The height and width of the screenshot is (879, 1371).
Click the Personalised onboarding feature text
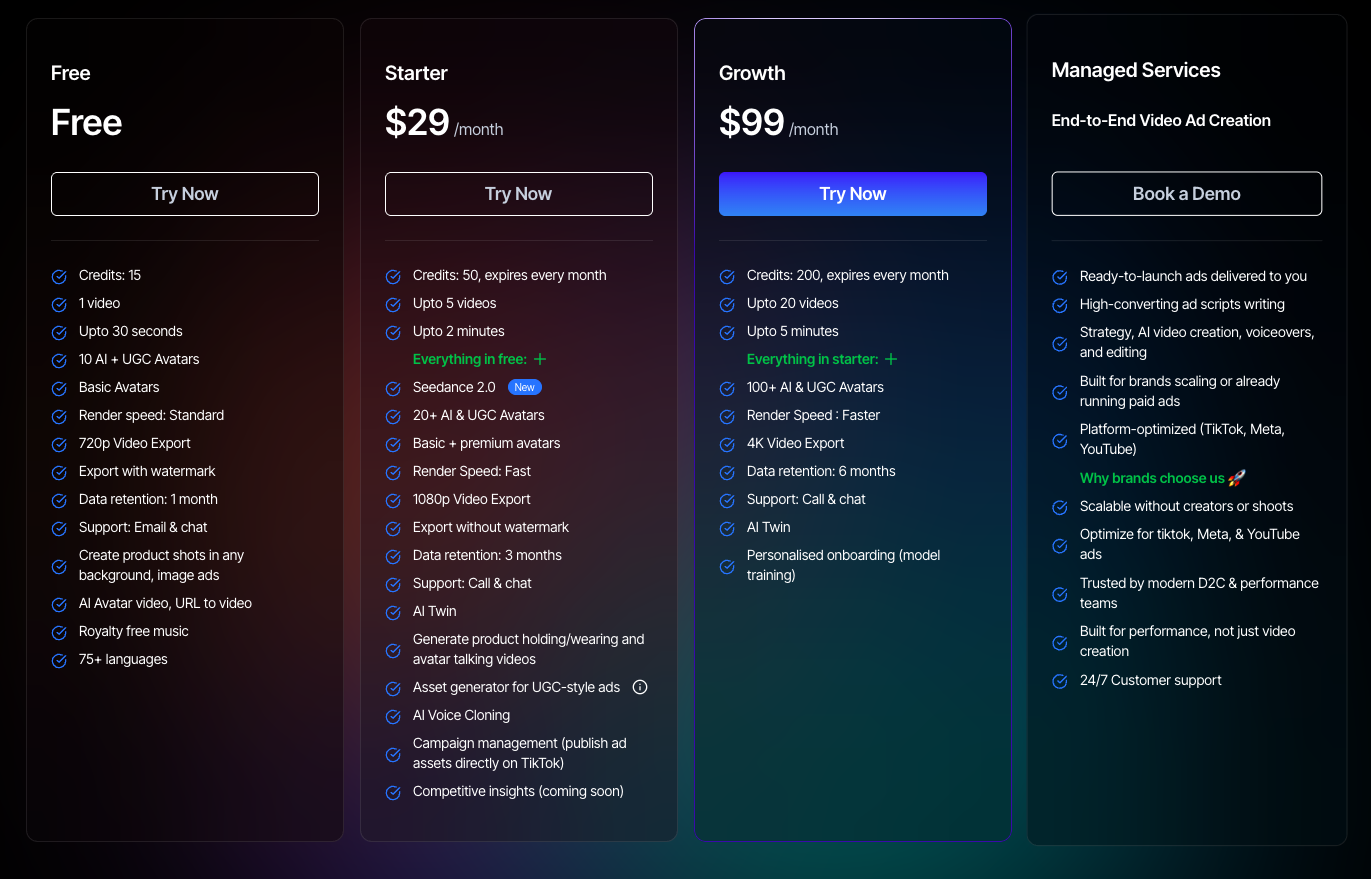coord(843,565)
